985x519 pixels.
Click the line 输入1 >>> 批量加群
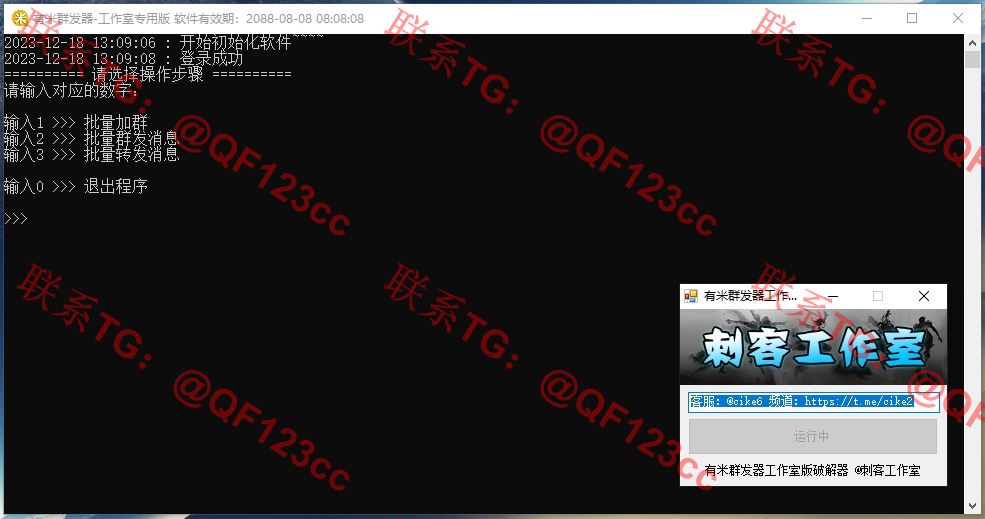(75, 122)
